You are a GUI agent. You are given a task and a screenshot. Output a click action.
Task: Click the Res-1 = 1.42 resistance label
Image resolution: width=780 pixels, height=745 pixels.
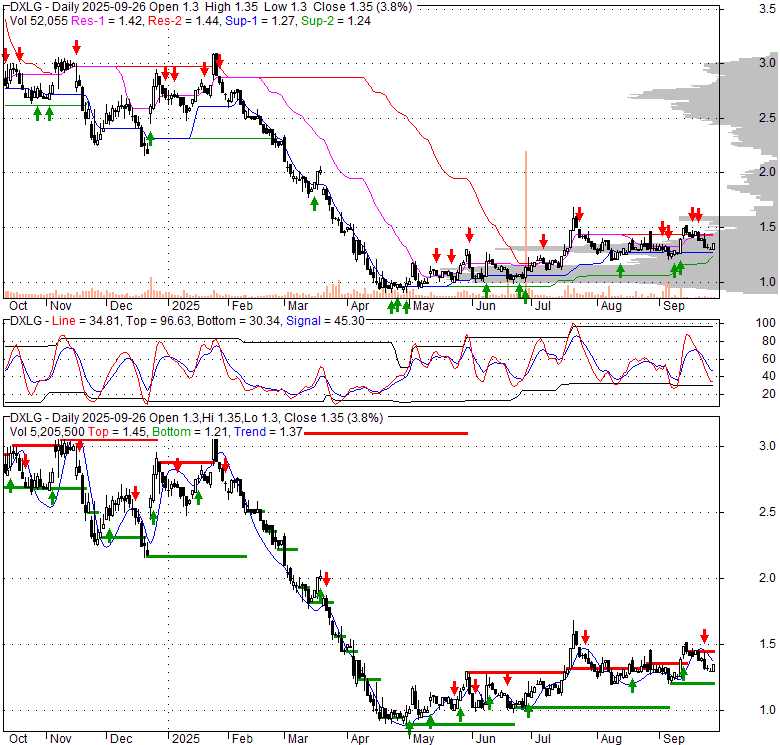click(x=106, y=21)
